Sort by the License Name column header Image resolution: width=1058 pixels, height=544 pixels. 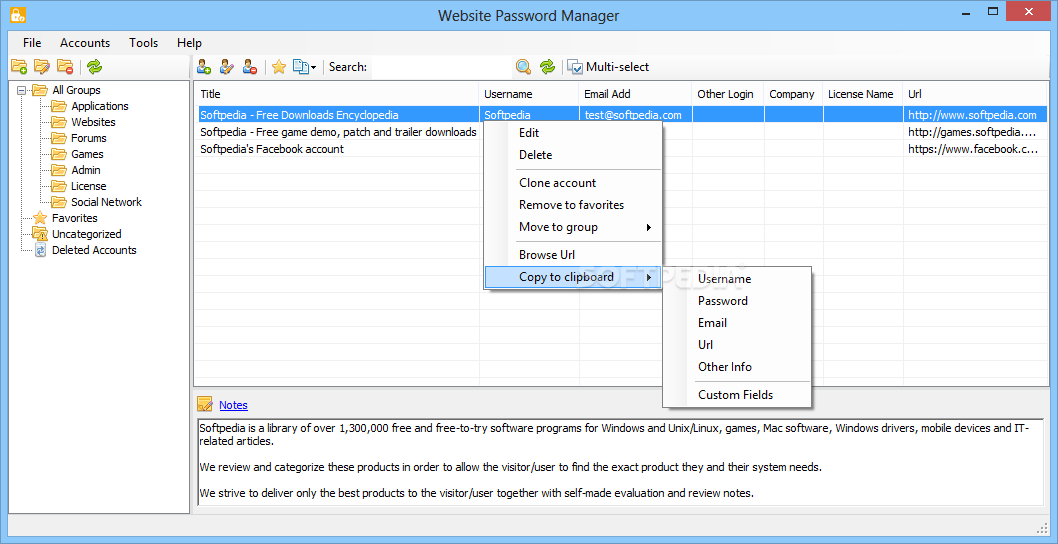pyautogui.click(x=863, y=94)
